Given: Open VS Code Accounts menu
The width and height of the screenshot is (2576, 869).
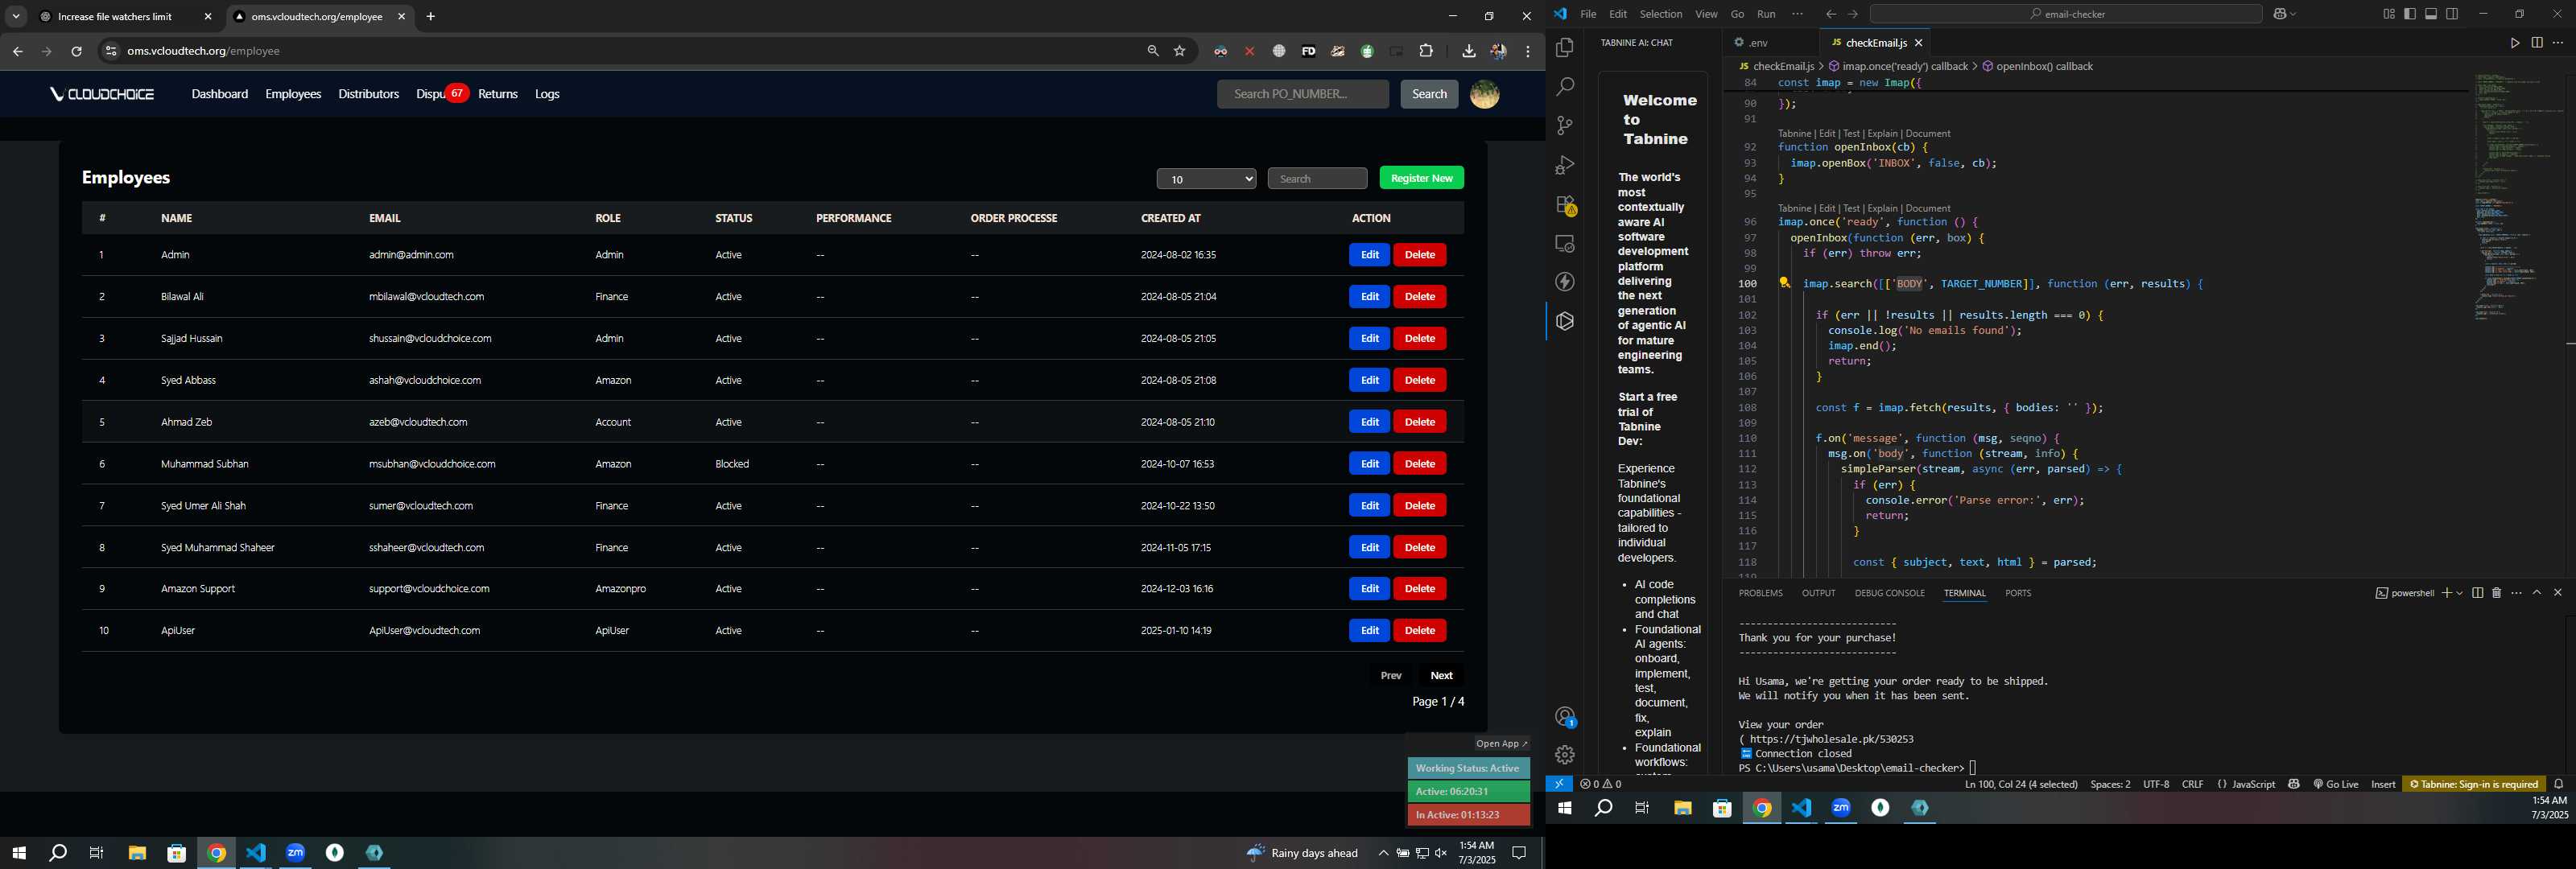Looking at the screenshot, I should point(1565,716).
